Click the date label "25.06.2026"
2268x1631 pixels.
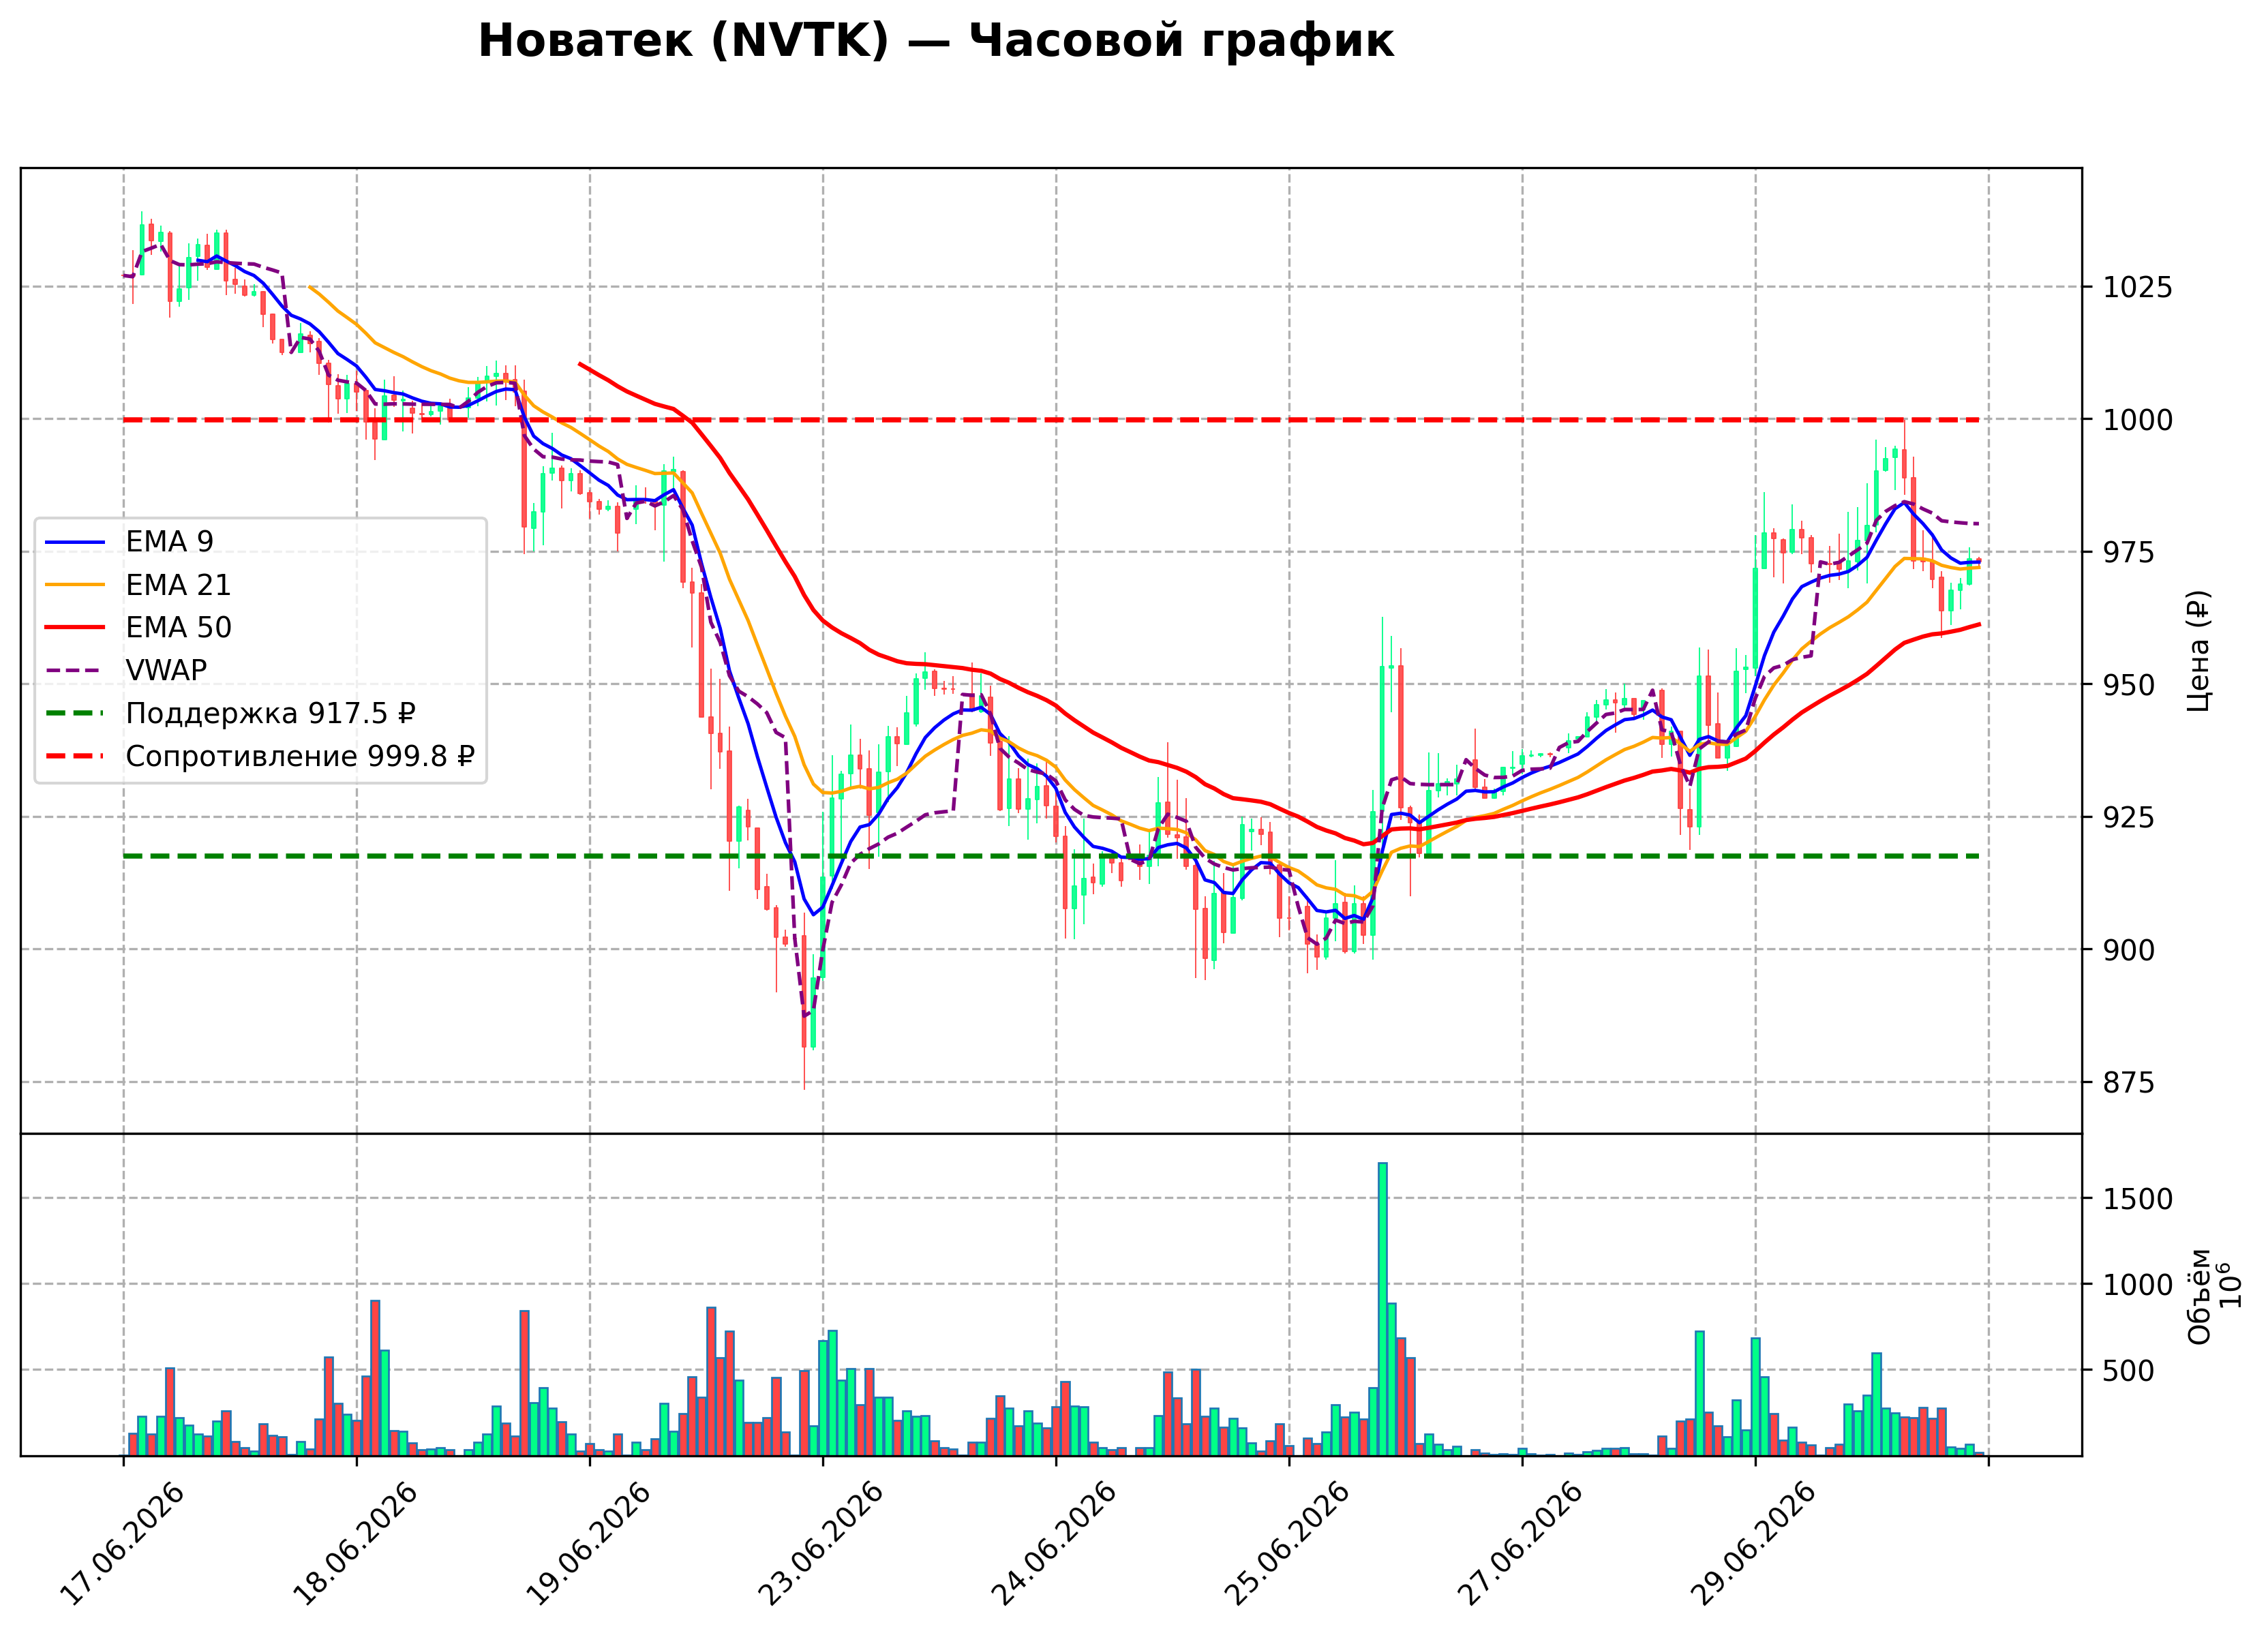point(1287,1545)
